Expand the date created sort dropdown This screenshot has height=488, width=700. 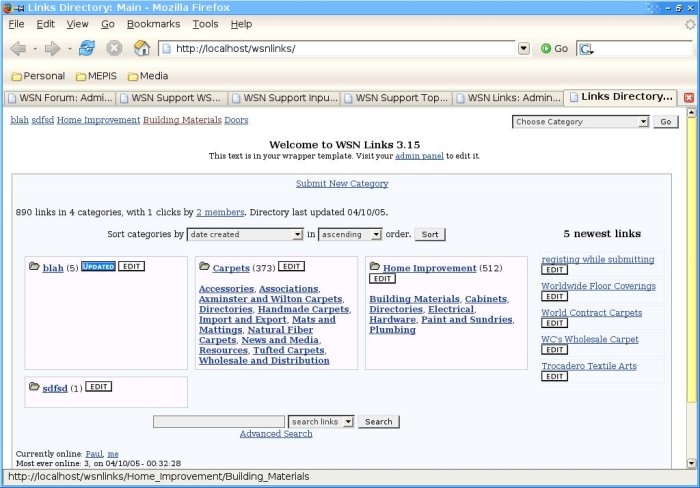244,234
